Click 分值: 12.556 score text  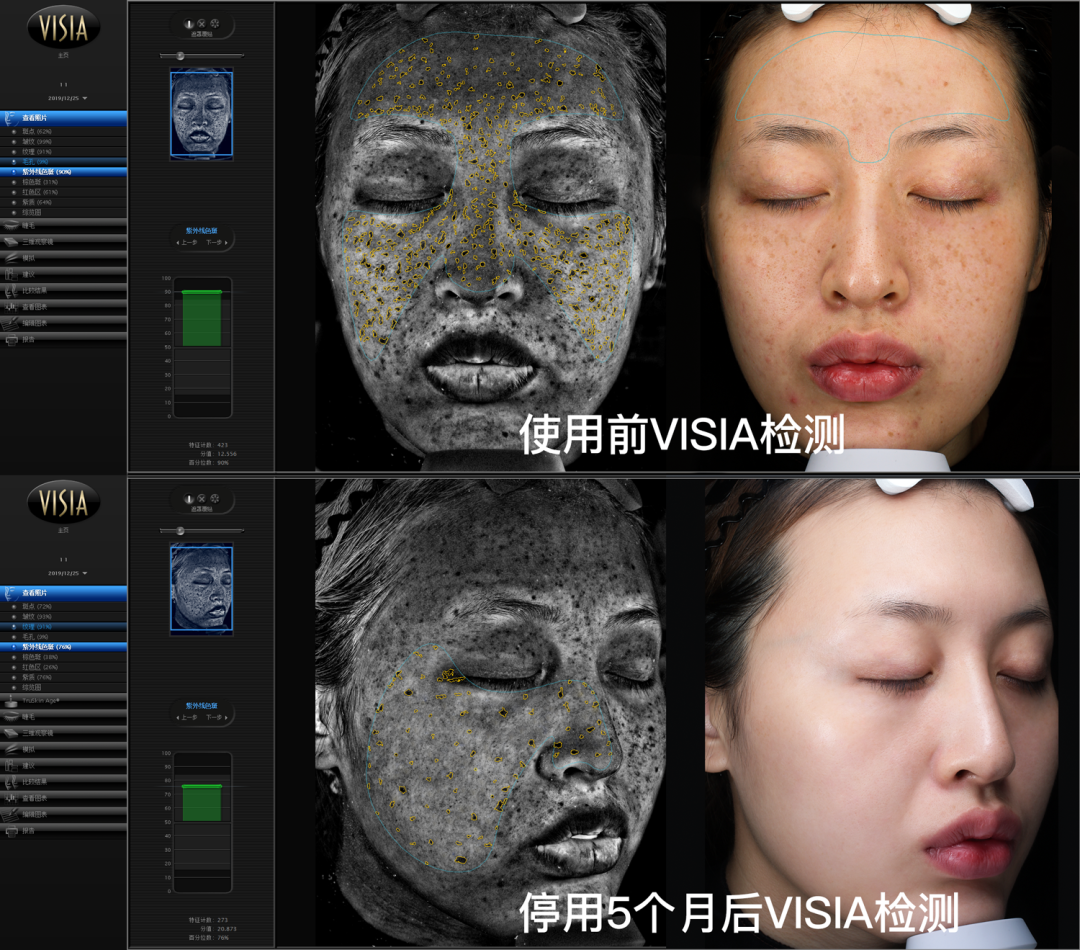click(x=218, y=454)
